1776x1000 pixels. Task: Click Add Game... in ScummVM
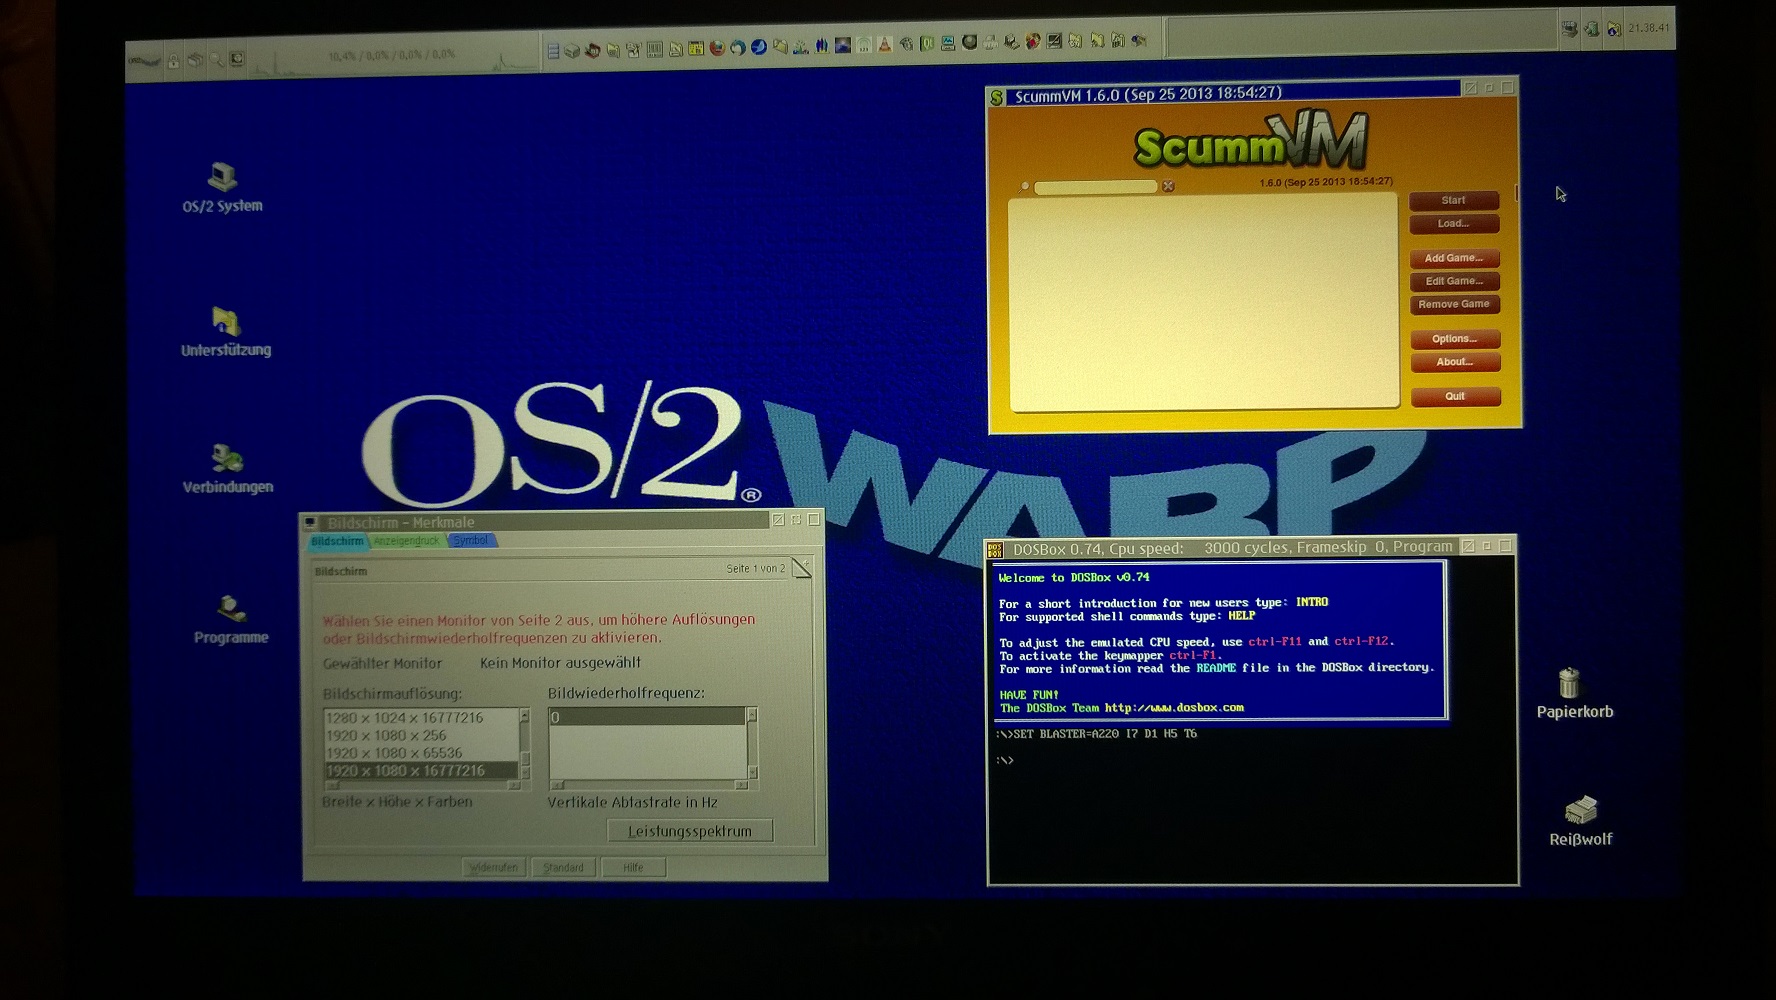tap(1454, 258)
